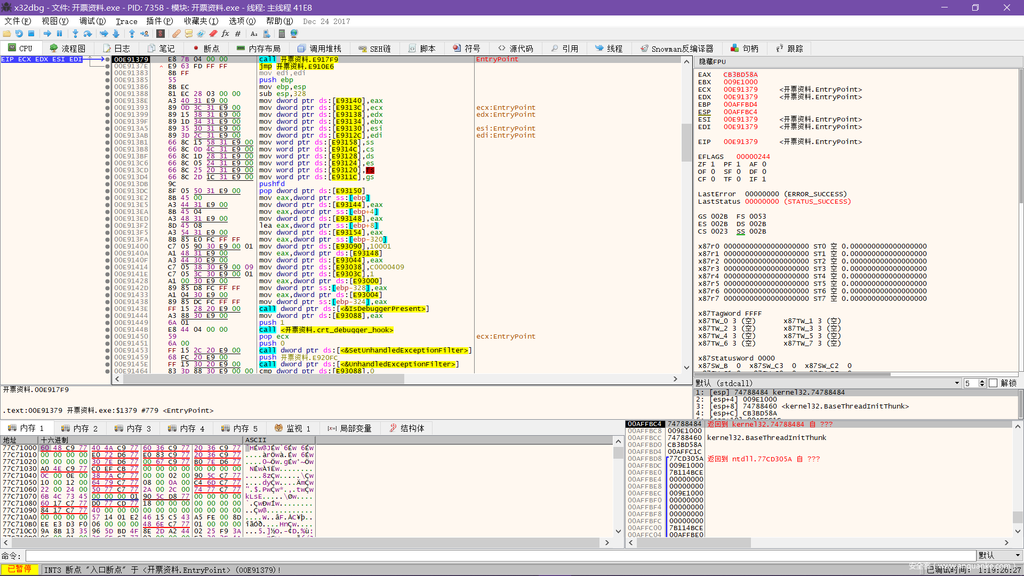This screenshot has height=576, width=1024.
Task: Click the pause execution toolbar icon
Action: point(59,33)
